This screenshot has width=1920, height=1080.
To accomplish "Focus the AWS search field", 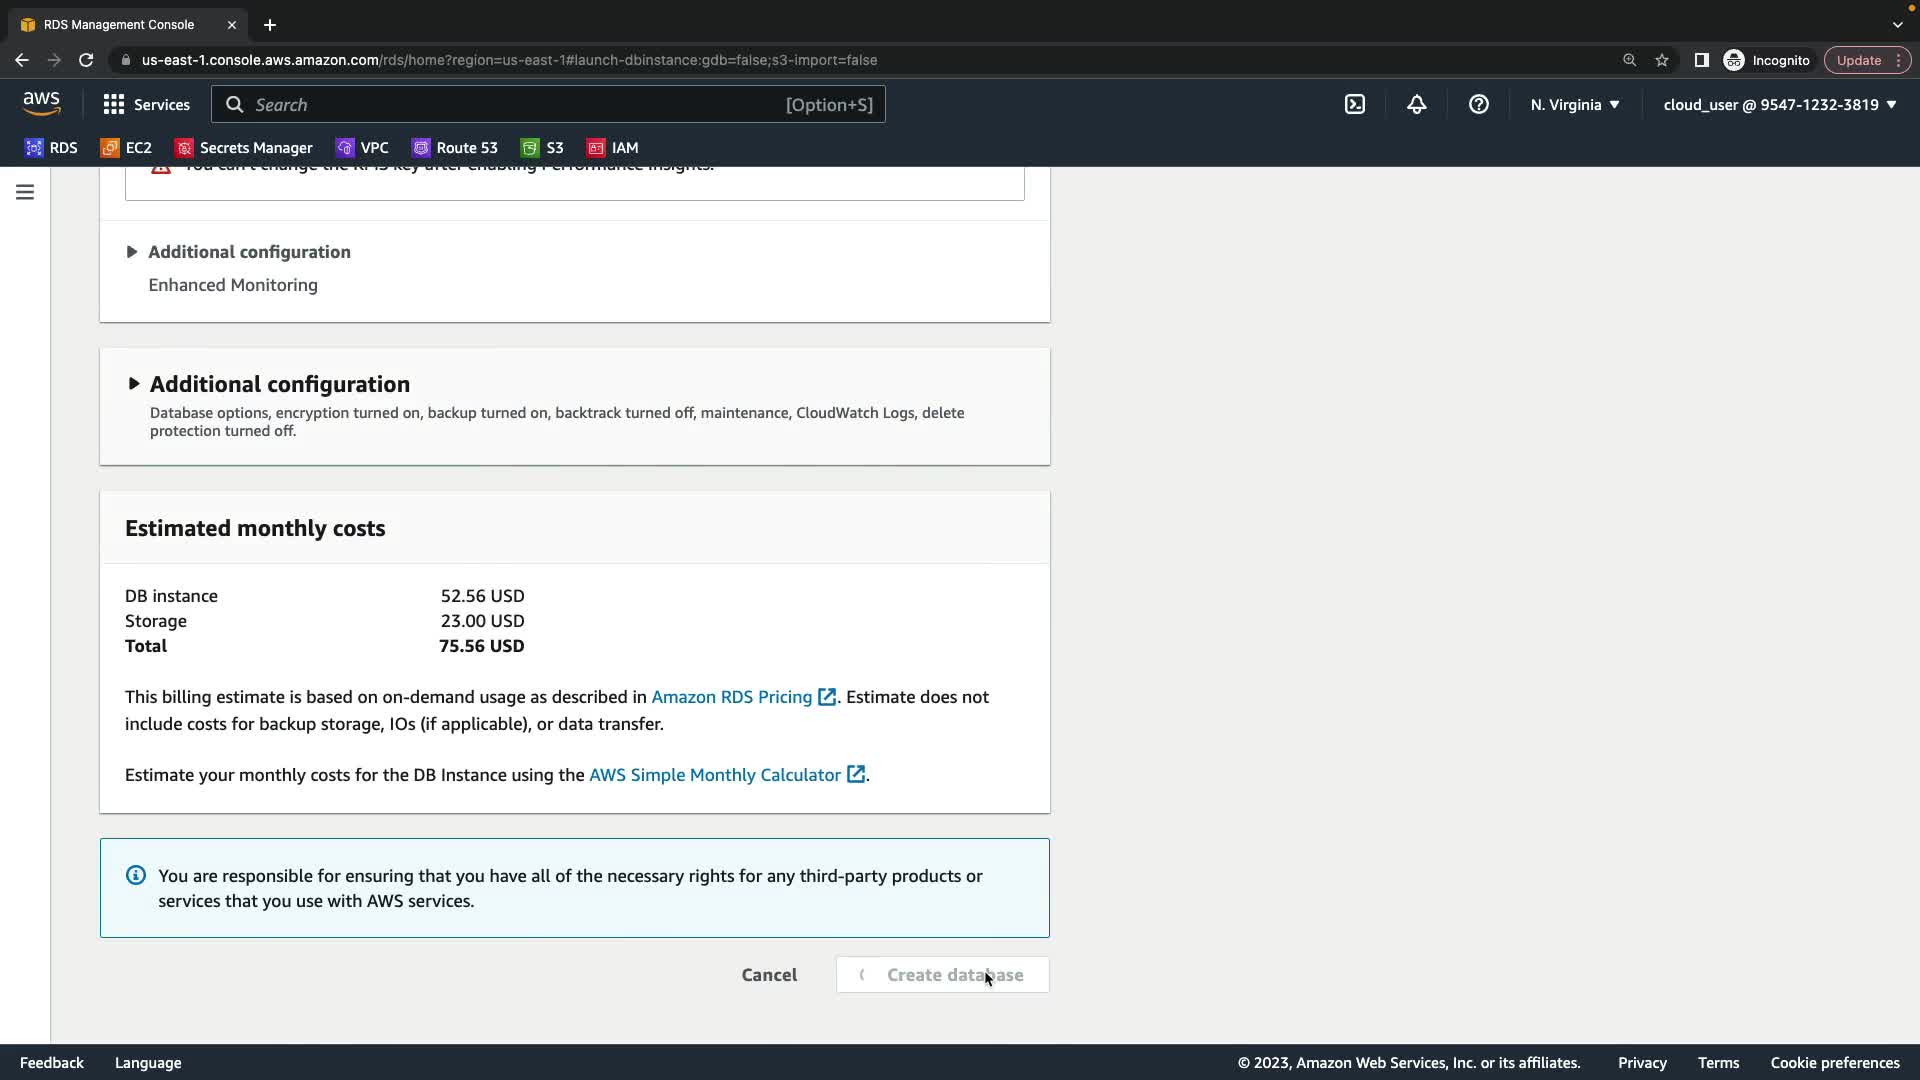I will click(x=548, y=105).
